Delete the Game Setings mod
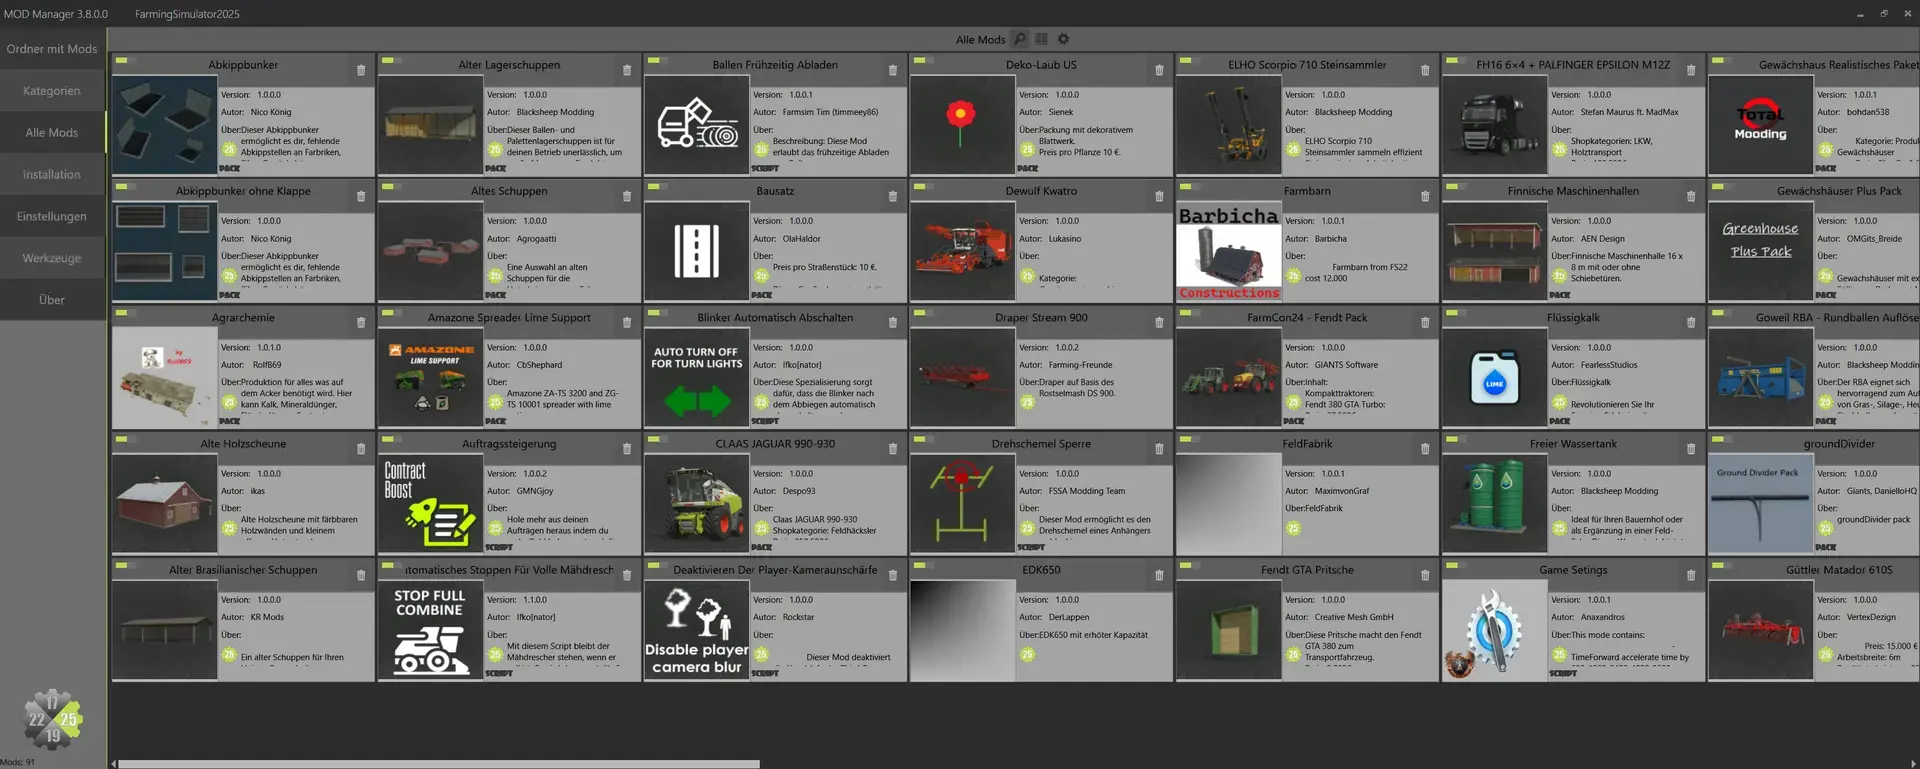Screen dimensions: 1920x769 (x=1691, y=575)
